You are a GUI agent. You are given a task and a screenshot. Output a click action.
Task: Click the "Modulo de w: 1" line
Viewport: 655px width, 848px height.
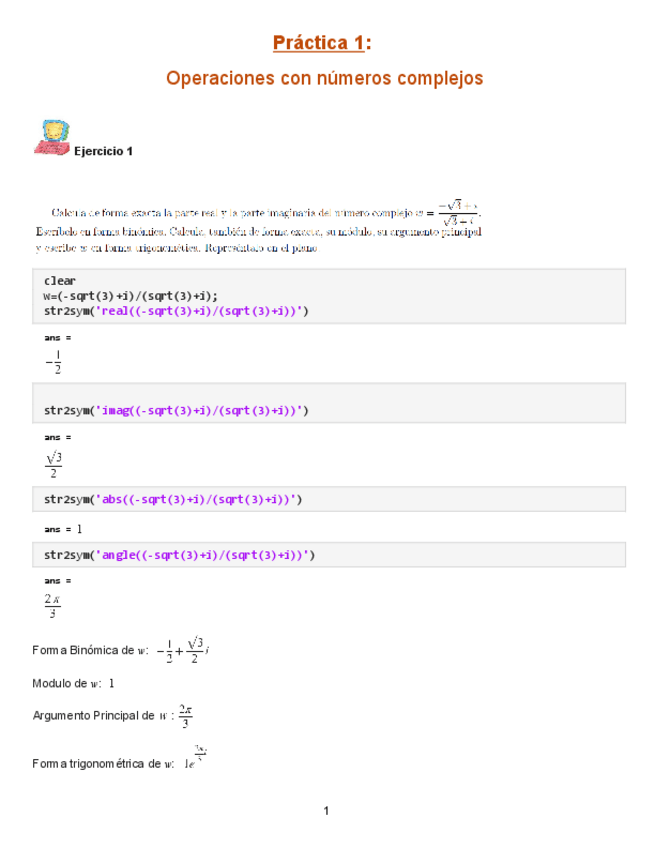(73, 683)
